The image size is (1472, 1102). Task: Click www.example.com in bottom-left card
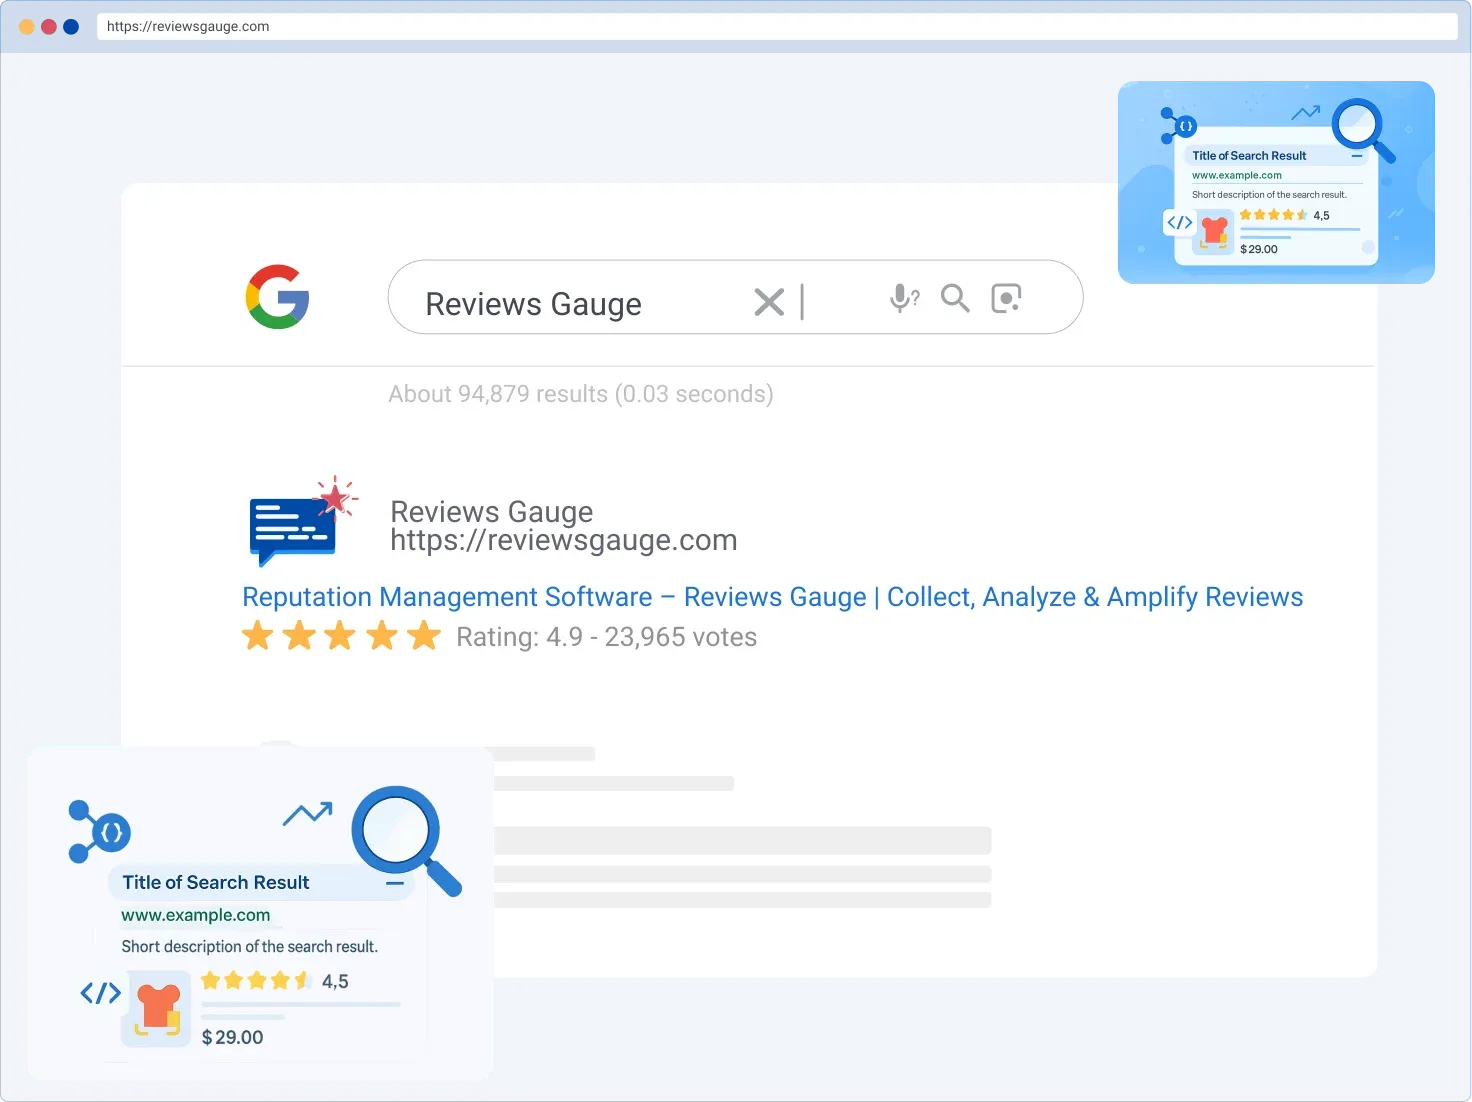pos(196,915)
